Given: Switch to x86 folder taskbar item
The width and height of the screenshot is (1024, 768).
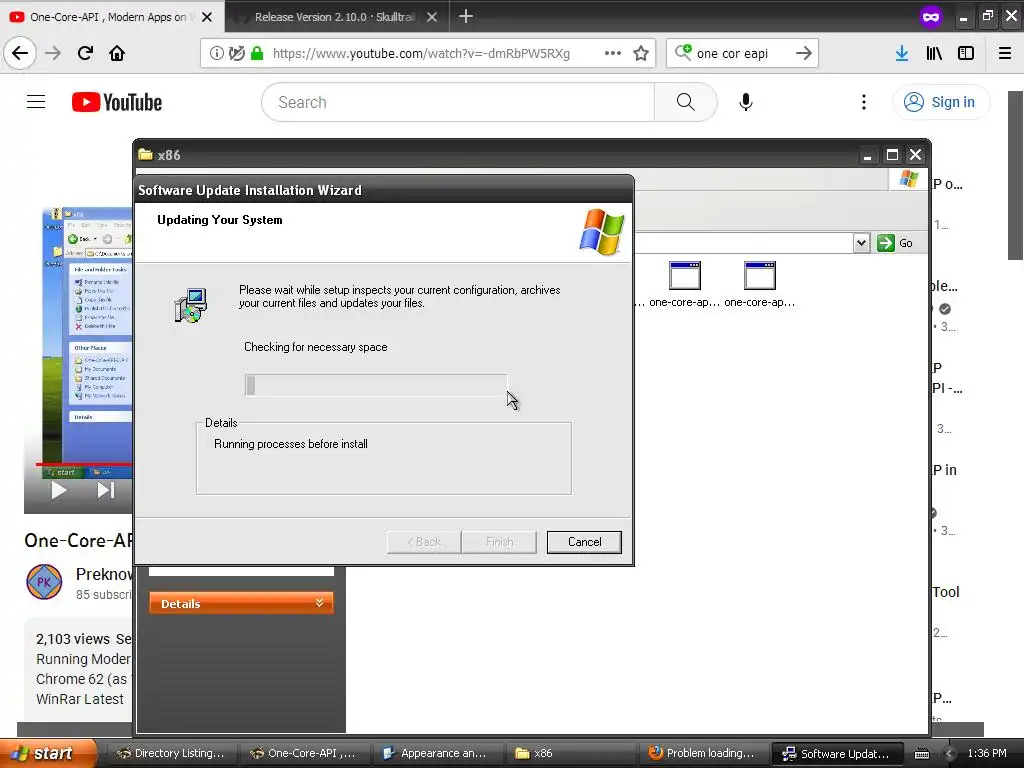Looking at the screenshot, I should point(569,753).
